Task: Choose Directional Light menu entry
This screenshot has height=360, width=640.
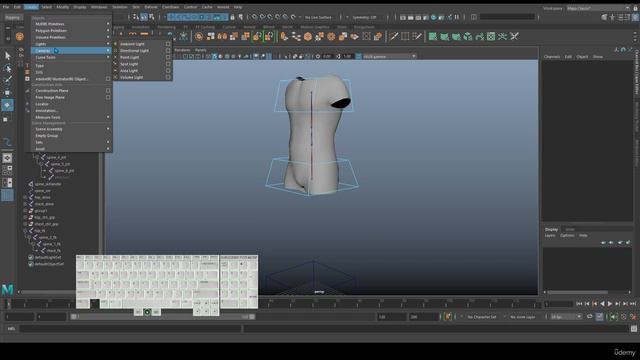Action: point(134,51)
